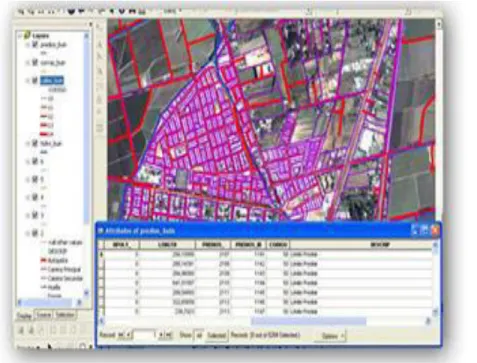Go to previous record in attribute table
The width and height of the screenshot is (477, 363).
(128, 335)
